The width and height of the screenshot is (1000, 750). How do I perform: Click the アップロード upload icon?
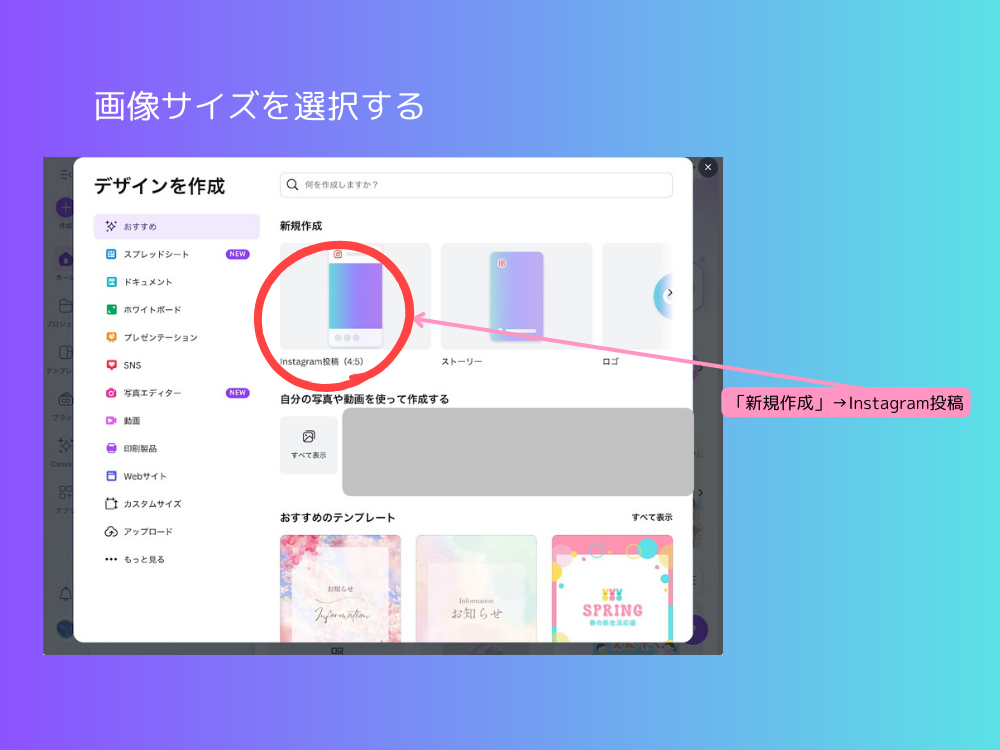coord(113,531)
